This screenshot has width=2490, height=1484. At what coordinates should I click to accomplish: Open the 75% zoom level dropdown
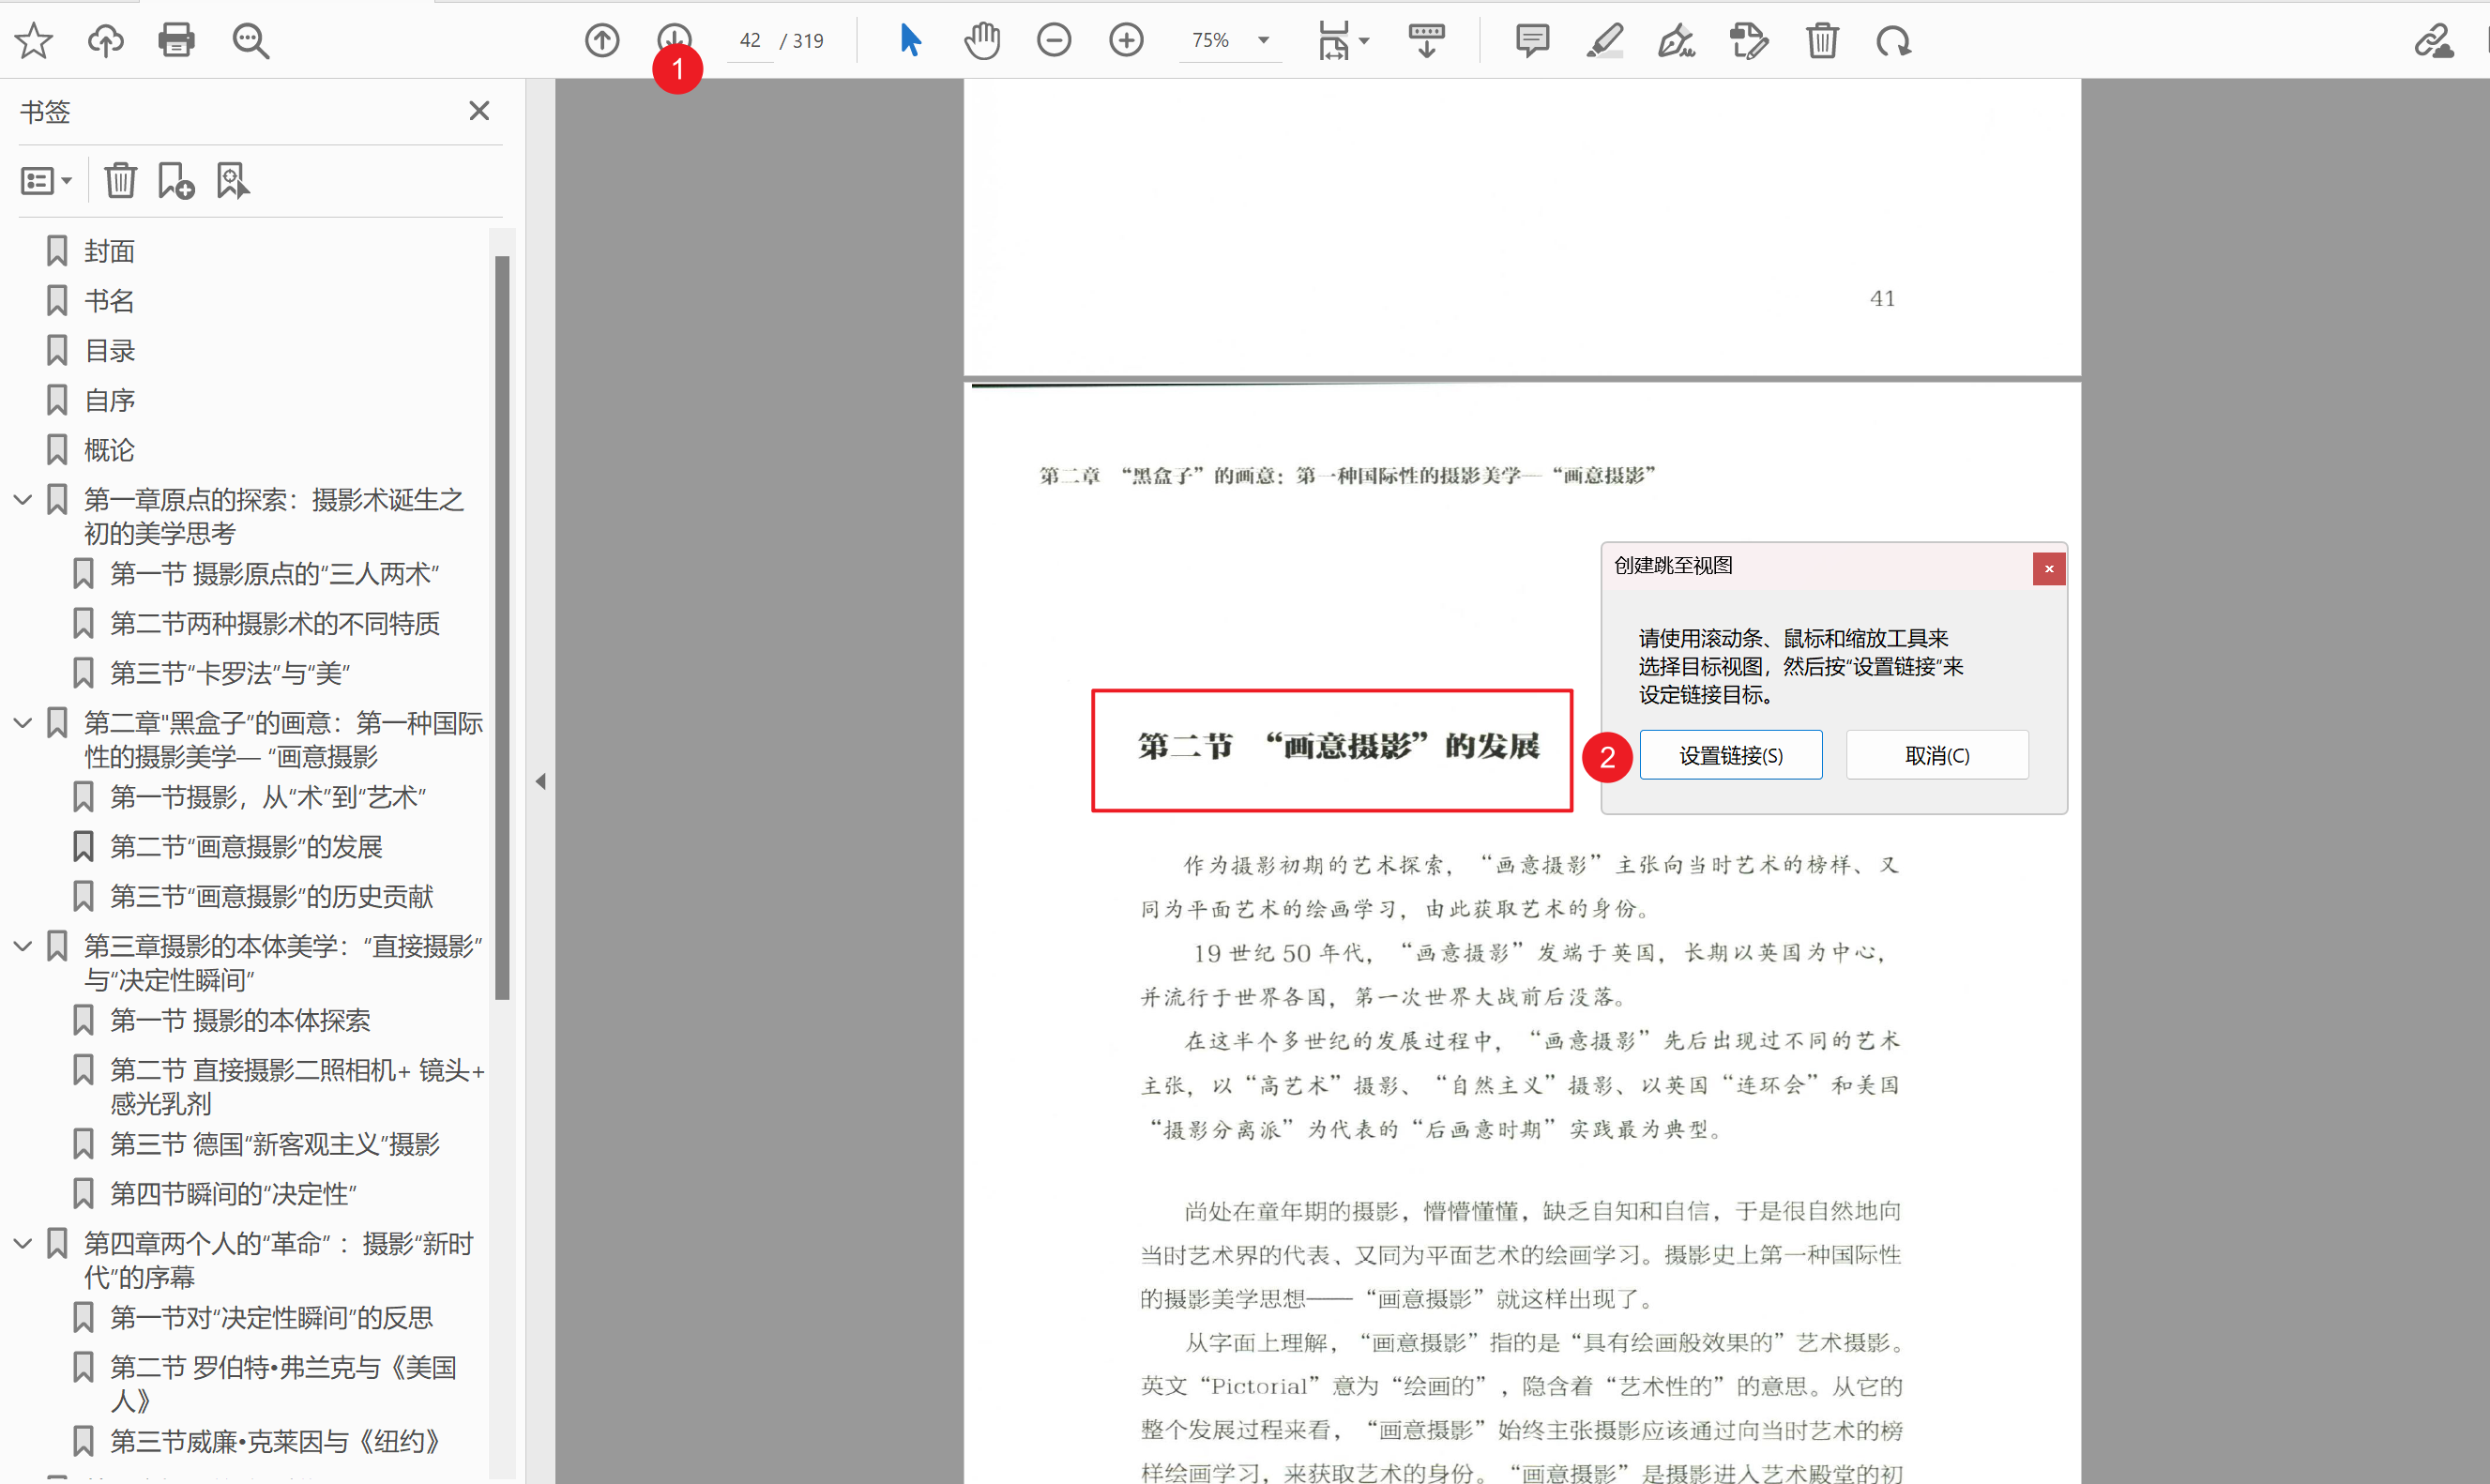(x=1264, y=40)
